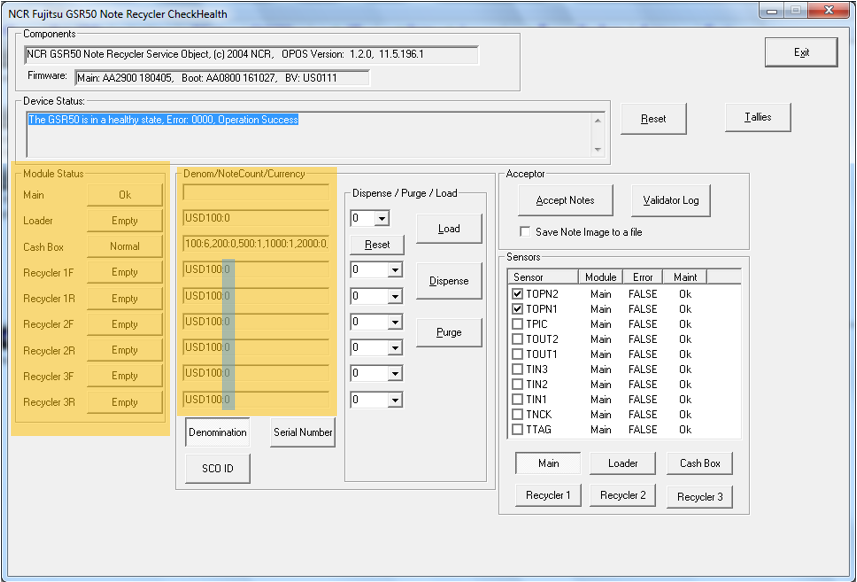Show Cash Box sensors using the Cash Box button under the sensor list
The height and width of the screenshot is (582, 857).
point(700,463)
